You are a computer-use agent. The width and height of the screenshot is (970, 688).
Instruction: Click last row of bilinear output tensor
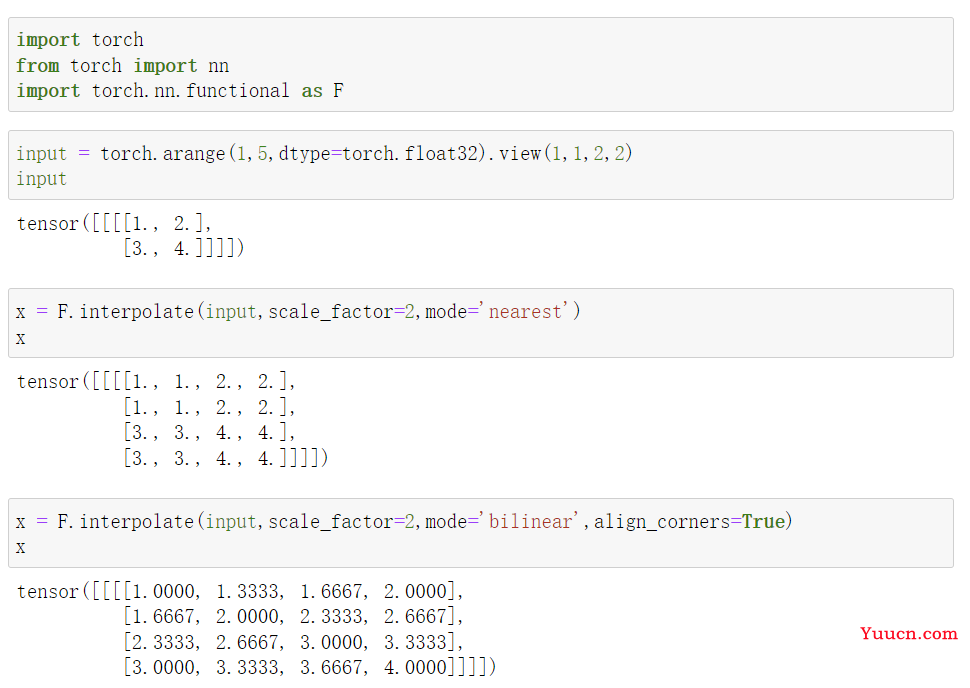click(309, 667)
